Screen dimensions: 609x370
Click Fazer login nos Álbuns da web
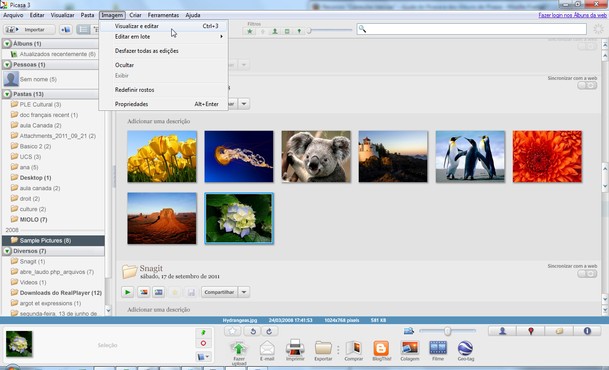point(572,15)
